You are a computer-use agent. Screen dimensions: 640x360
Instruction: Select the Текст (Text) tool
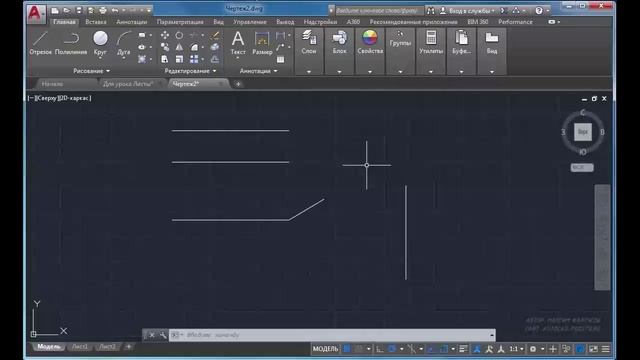tap(238, 43)
